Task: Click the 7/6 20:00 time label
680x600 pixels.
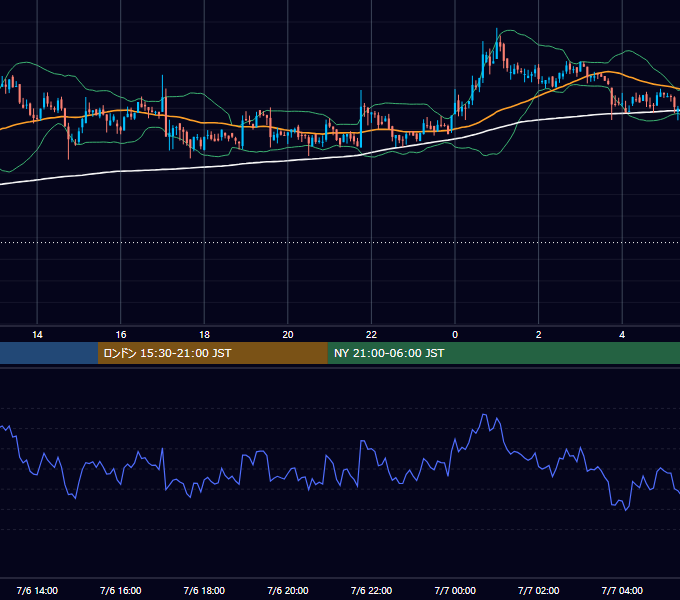Action: click(288, 590)
